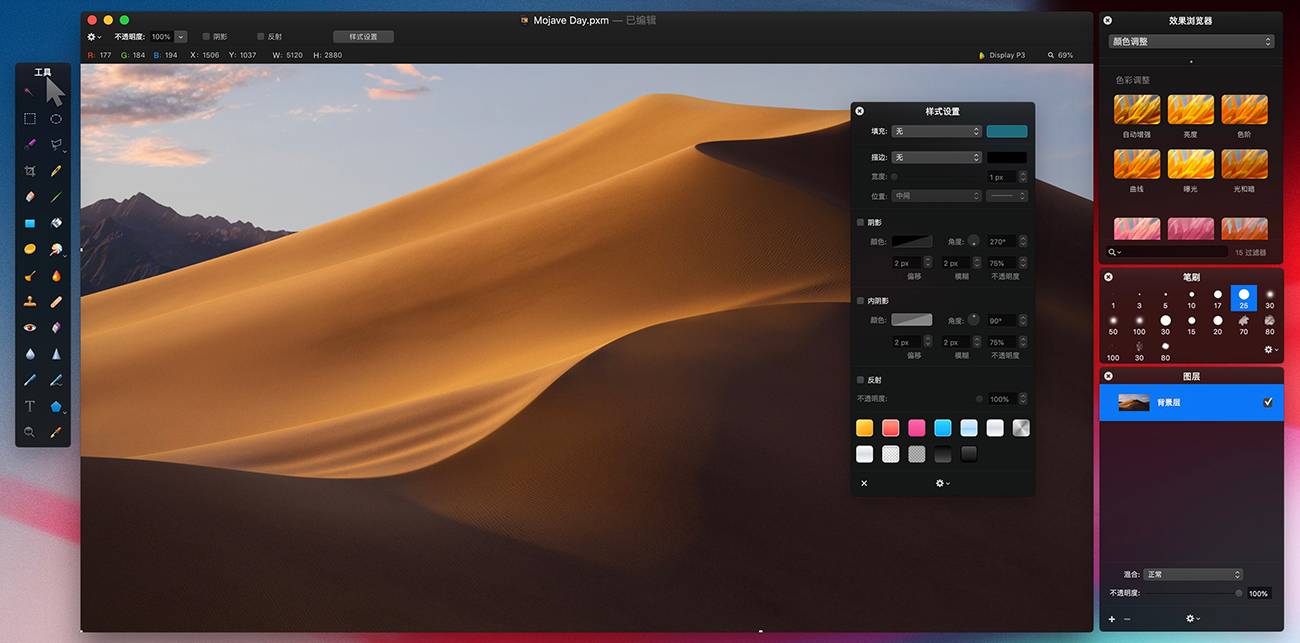Open the 描边 stroke type dropdown
Viewport: 1300px width, 643px height.
[x=936, y=157]
